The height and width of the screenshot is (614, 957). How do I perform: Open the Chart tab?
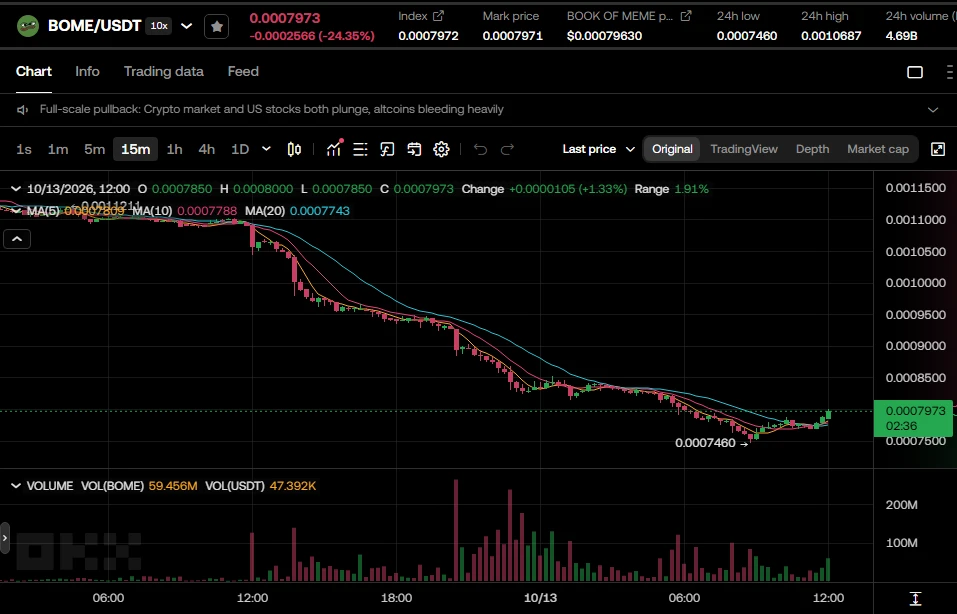[x=34, y=71]
